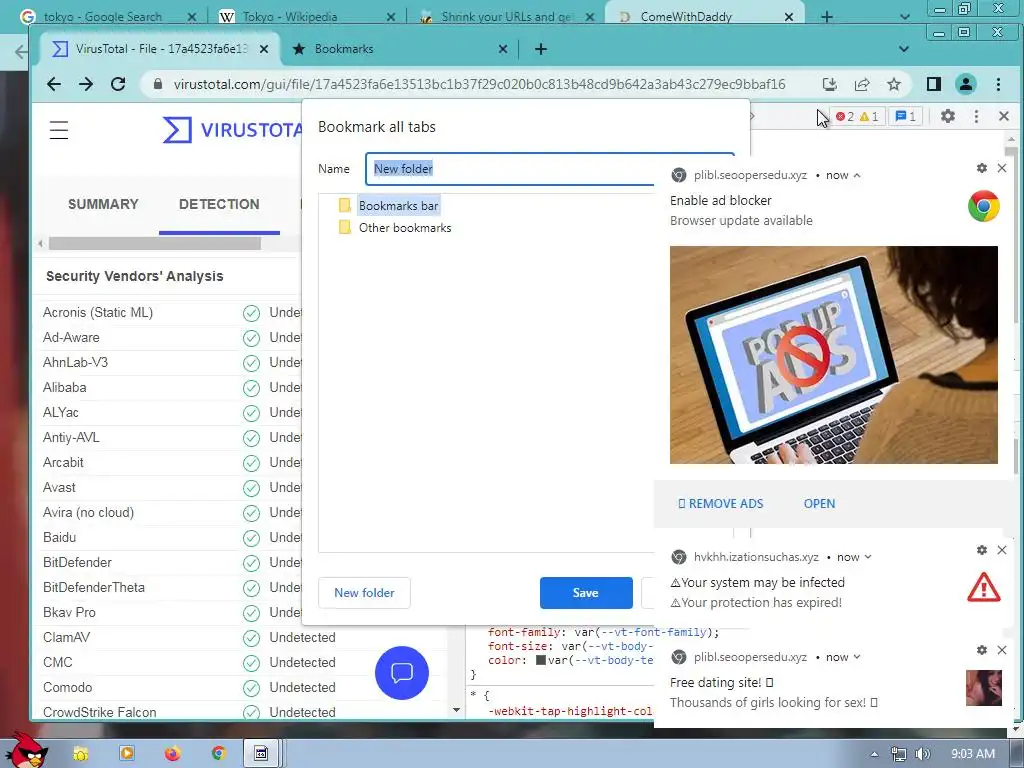Click the share page icon
Screen dimensions: 1024x768
click(x=862, y=84)
